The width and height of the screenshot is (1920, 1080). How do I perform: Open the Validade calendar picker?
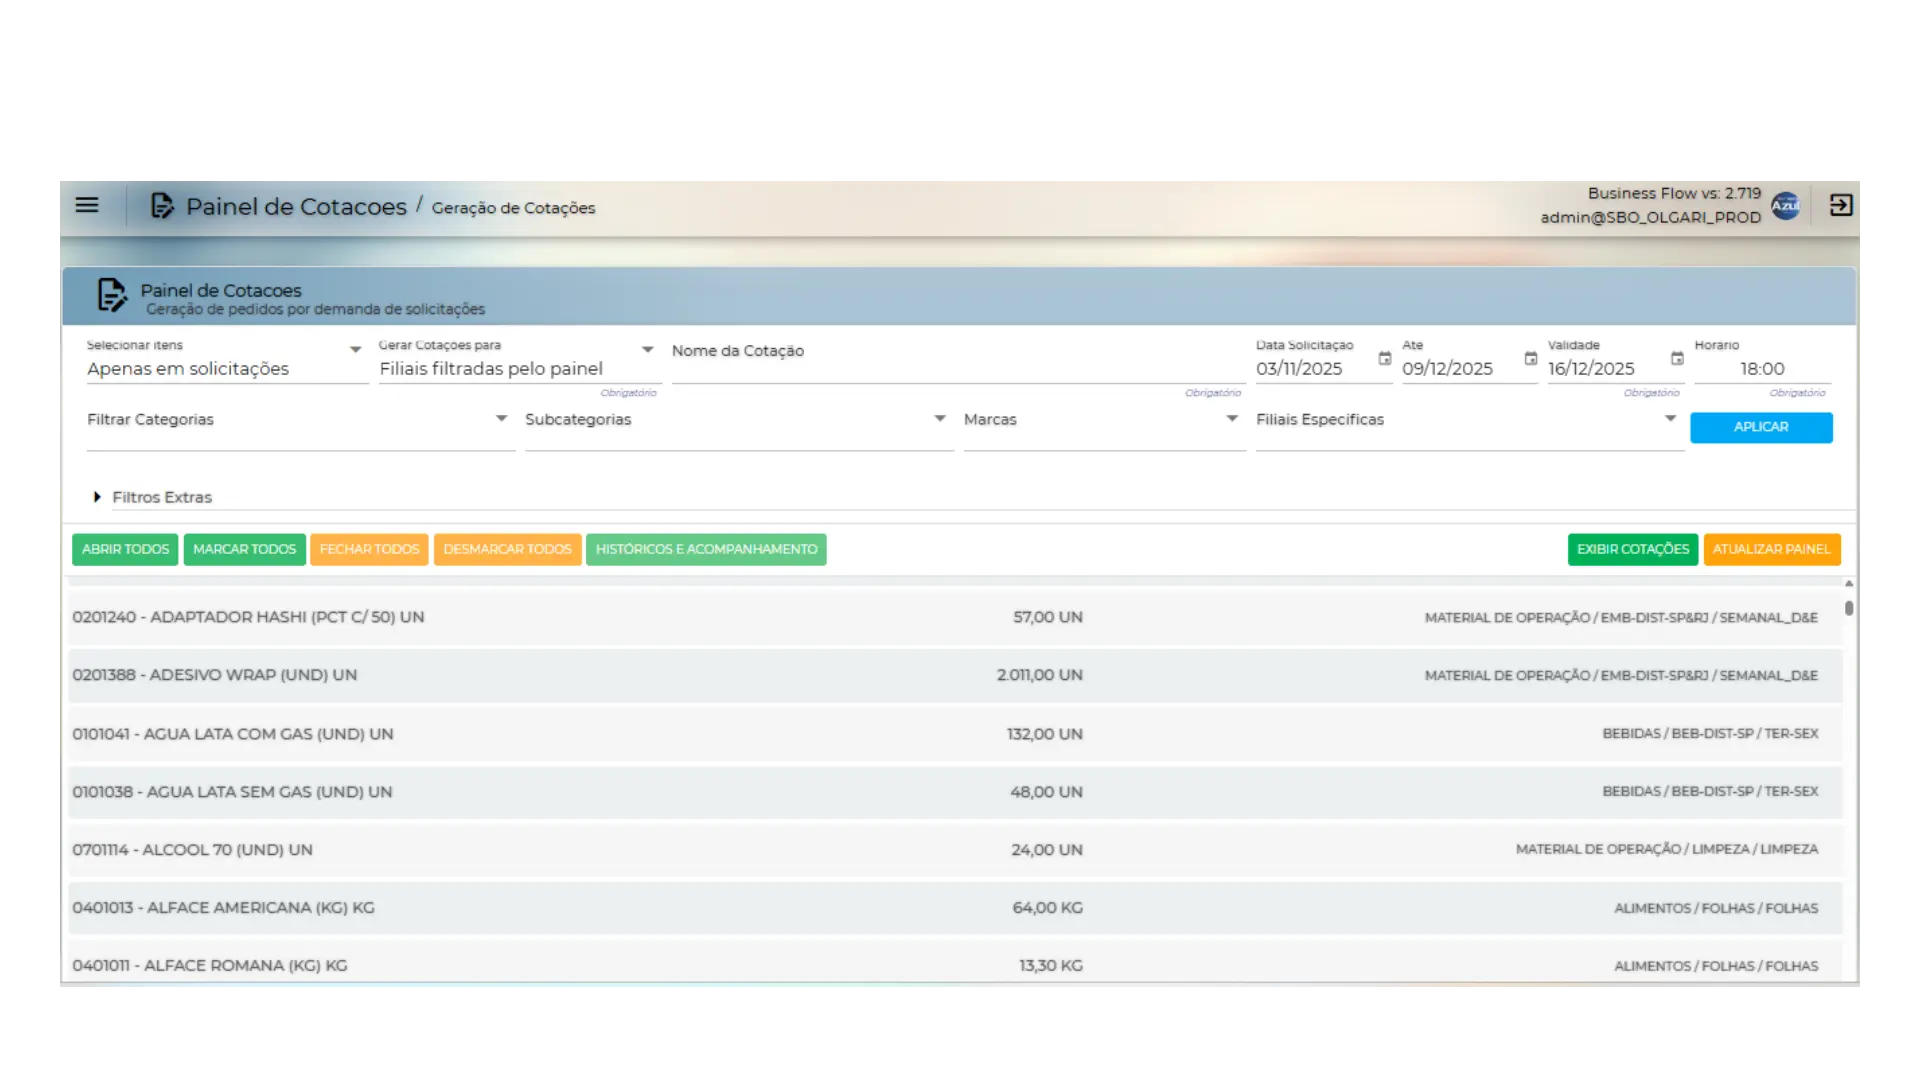click(1677, 359)
